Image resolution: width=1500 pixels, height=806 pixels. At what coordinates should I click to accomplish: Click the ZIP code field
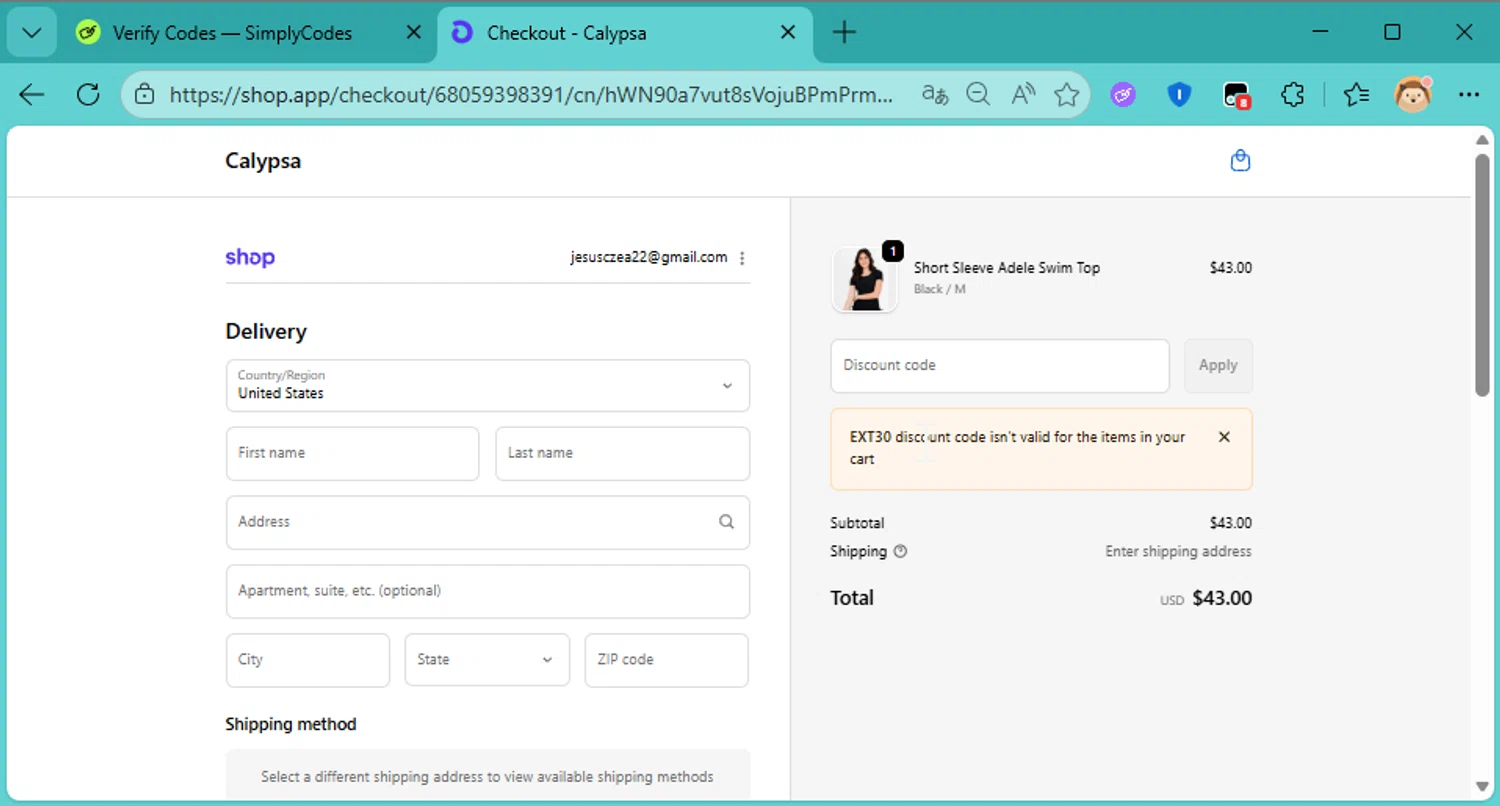point(667,660)
